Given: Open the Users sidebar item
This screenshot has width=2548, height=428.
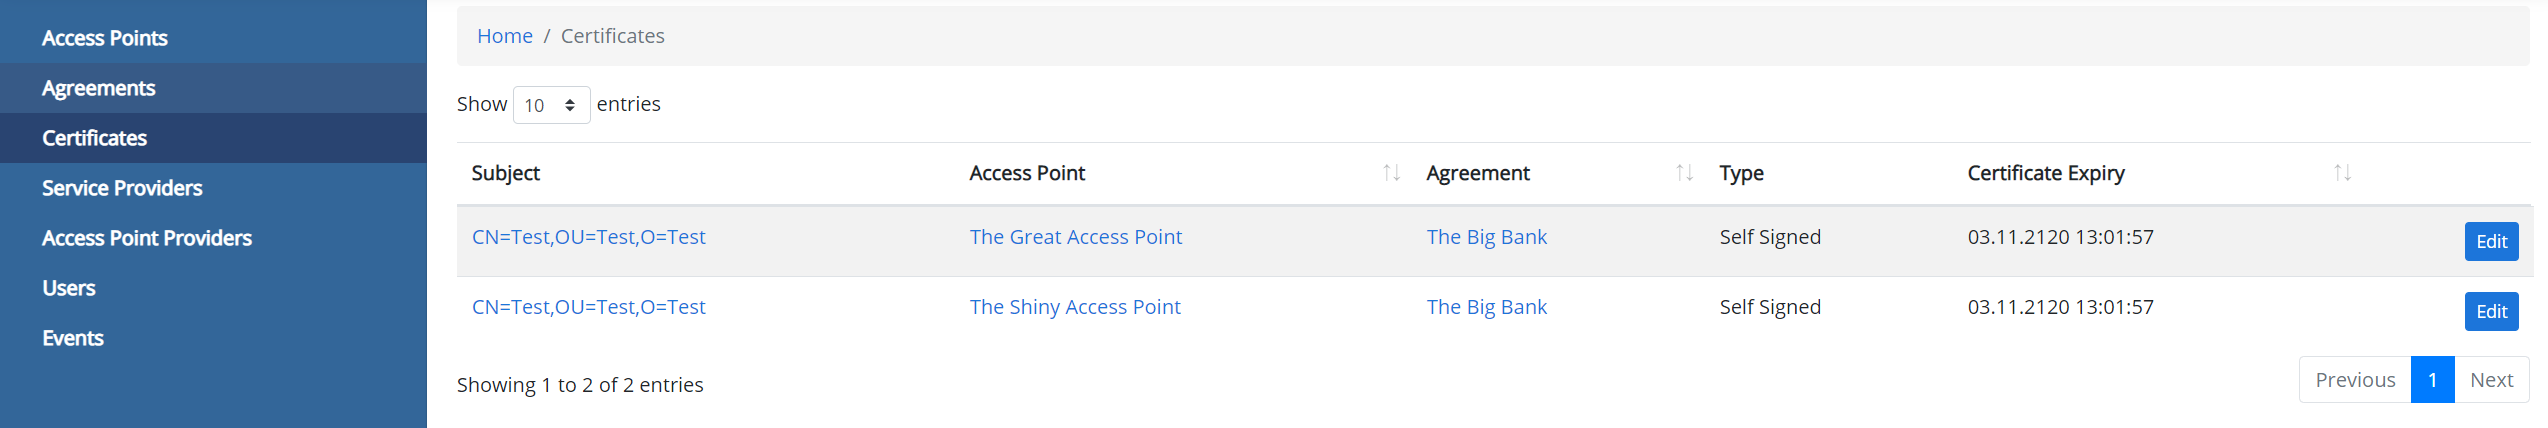Looking at the screenshot, I should [69, 288].
